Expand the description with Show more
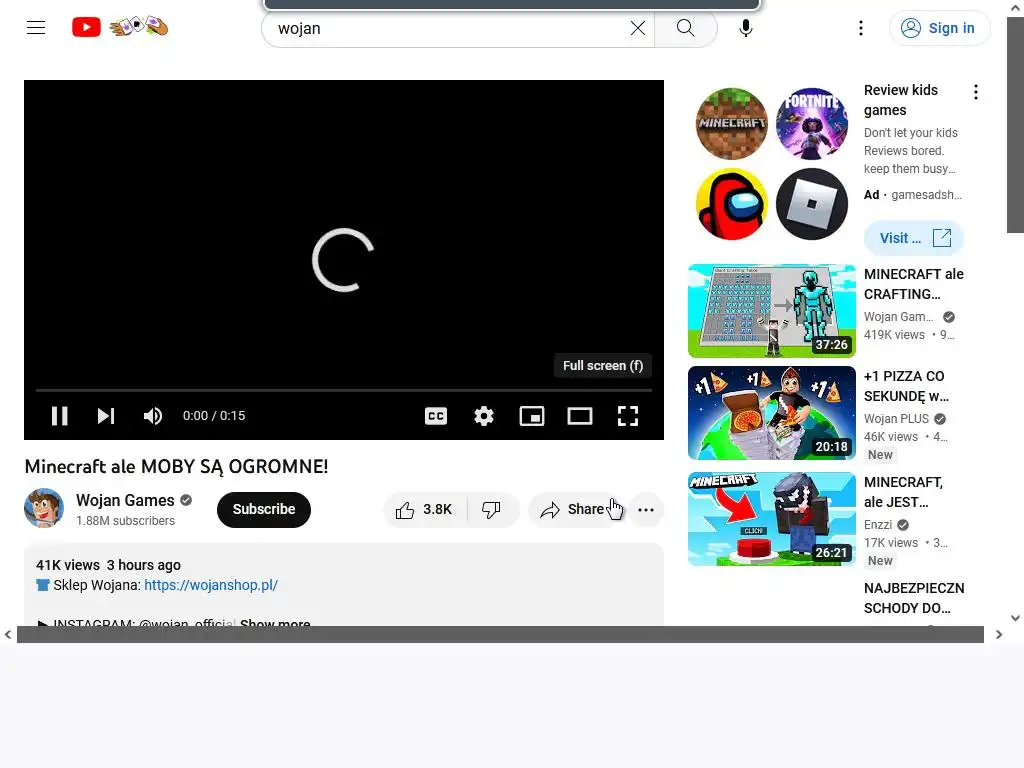The width and height of the screenshot is (1024, 768). [275, 622]
